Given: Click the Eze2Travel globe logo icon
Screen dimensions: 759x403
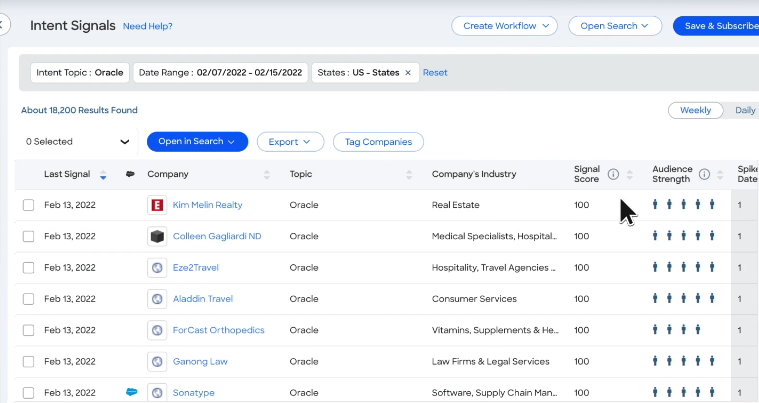Looking at the screenshot, I should click(157, 268).
